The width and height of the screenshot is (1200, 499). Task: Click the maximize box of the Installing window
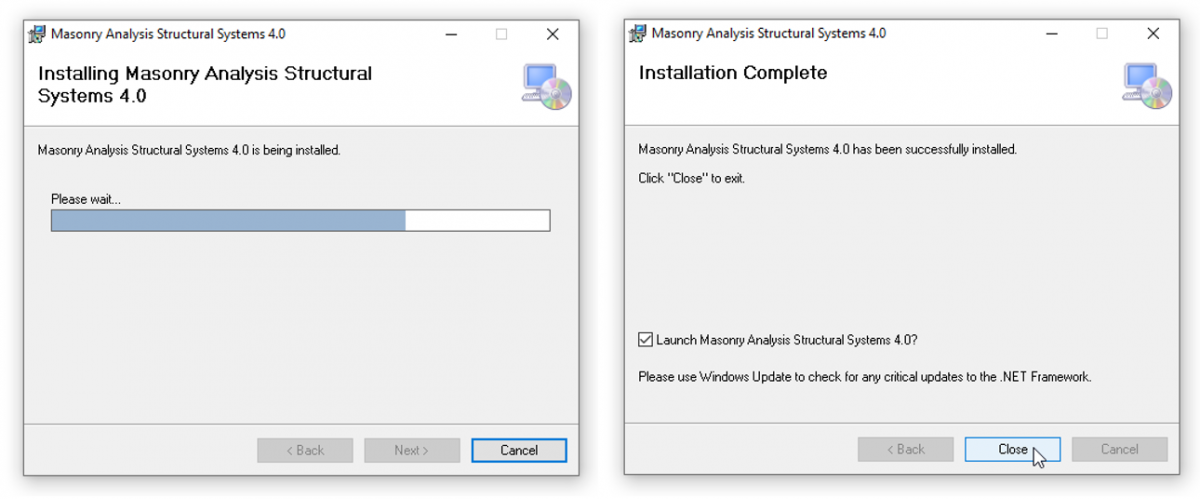tap(502, 33)
